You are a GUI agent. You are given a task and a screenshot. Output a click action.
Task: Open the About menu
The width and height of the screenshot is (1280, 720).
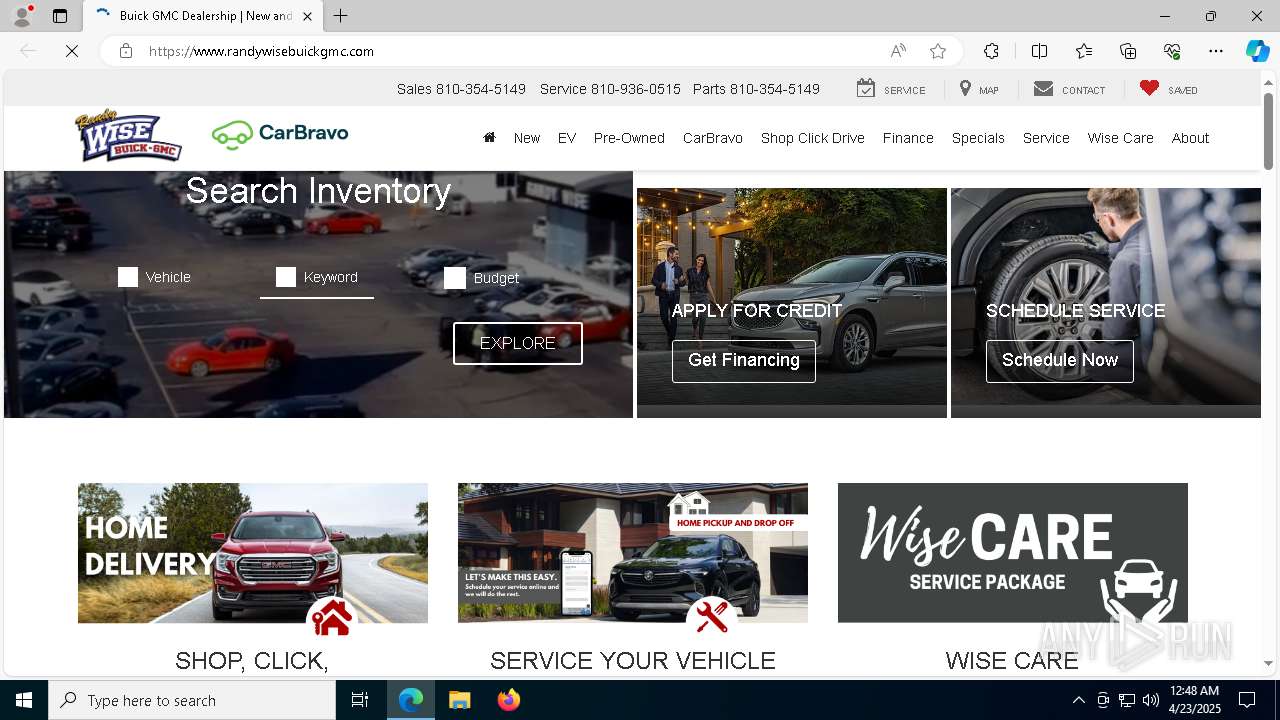coord(1190,138)
